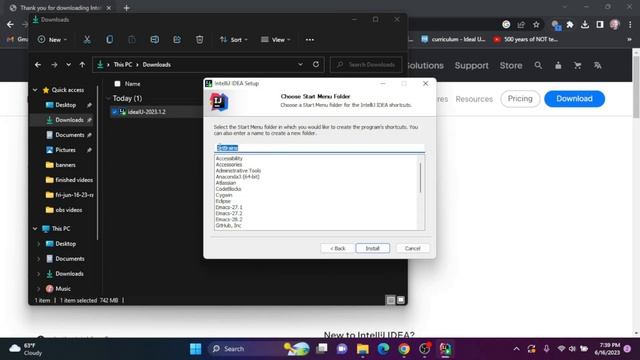Open See more ellipsis in Explorer toolbar
The image size is (640, 360).
[310, 40]
